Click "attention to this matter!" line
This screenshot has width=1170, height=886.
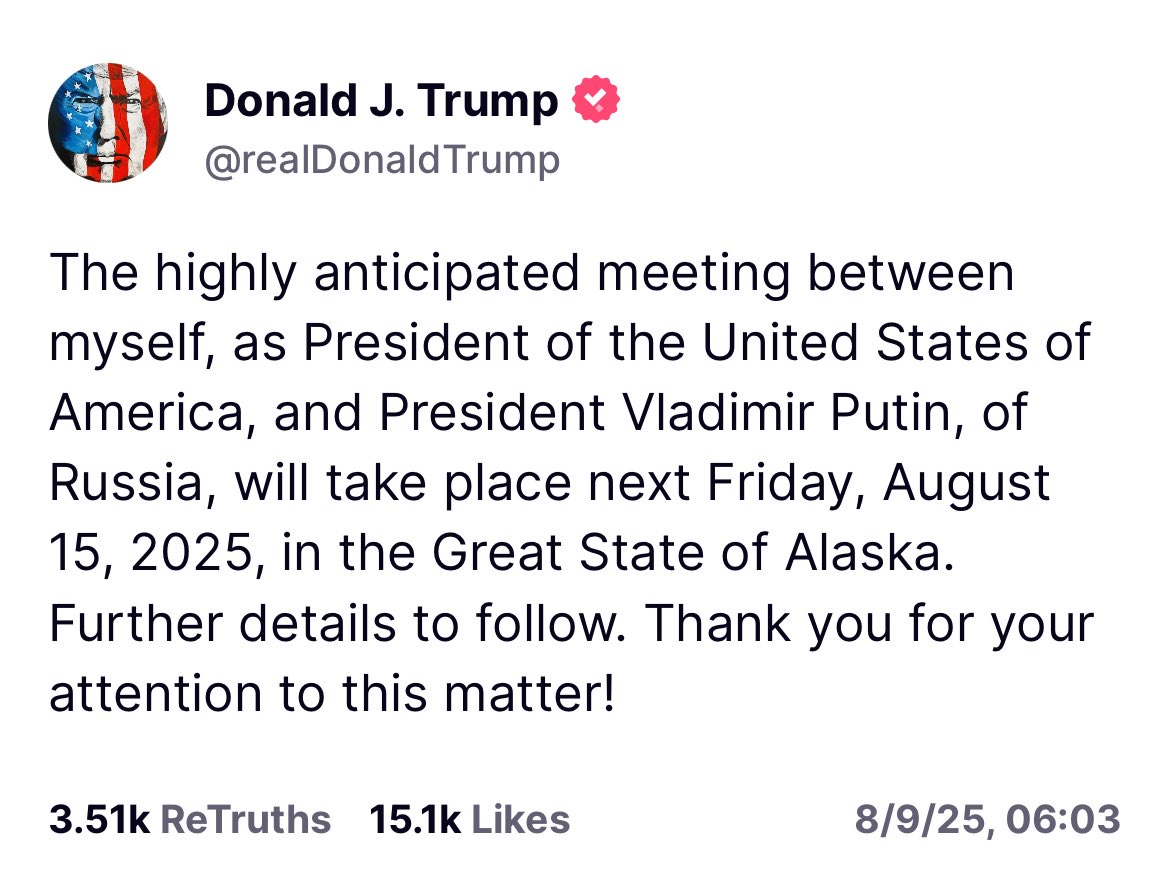[x=330, y=694]
